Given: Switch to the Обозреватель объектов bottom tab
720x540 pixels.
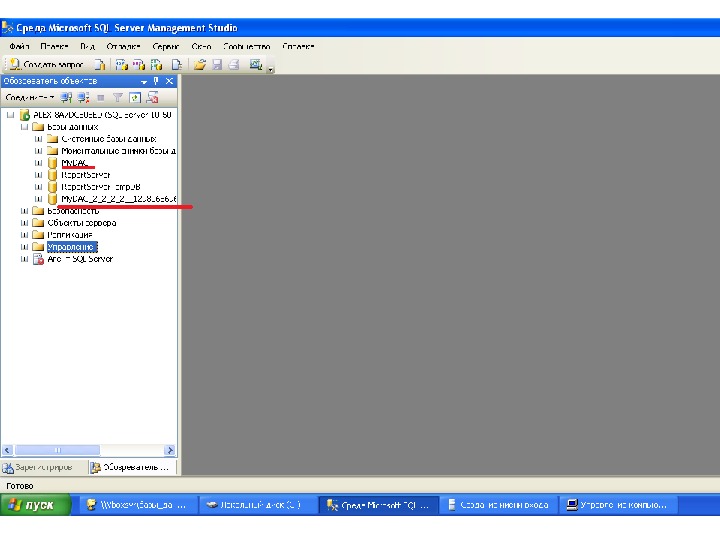Looking at the screenshot, I should coord(132,467).
